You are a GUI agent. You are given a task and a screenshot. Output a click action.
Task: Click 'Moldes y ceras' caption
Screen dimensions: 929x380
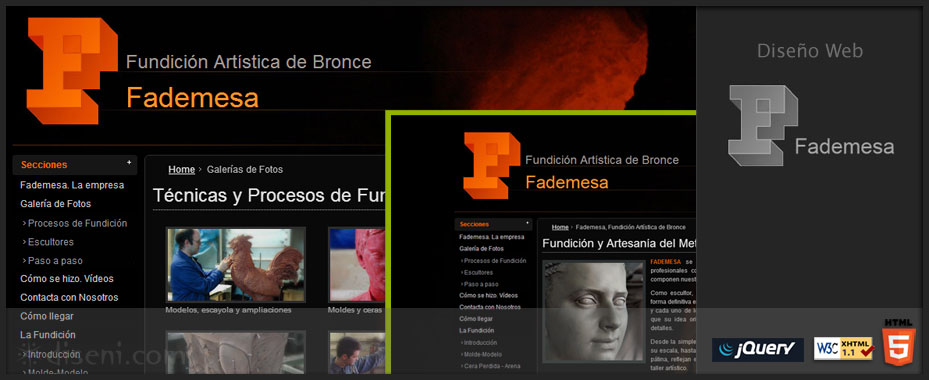tap(355, 310)
